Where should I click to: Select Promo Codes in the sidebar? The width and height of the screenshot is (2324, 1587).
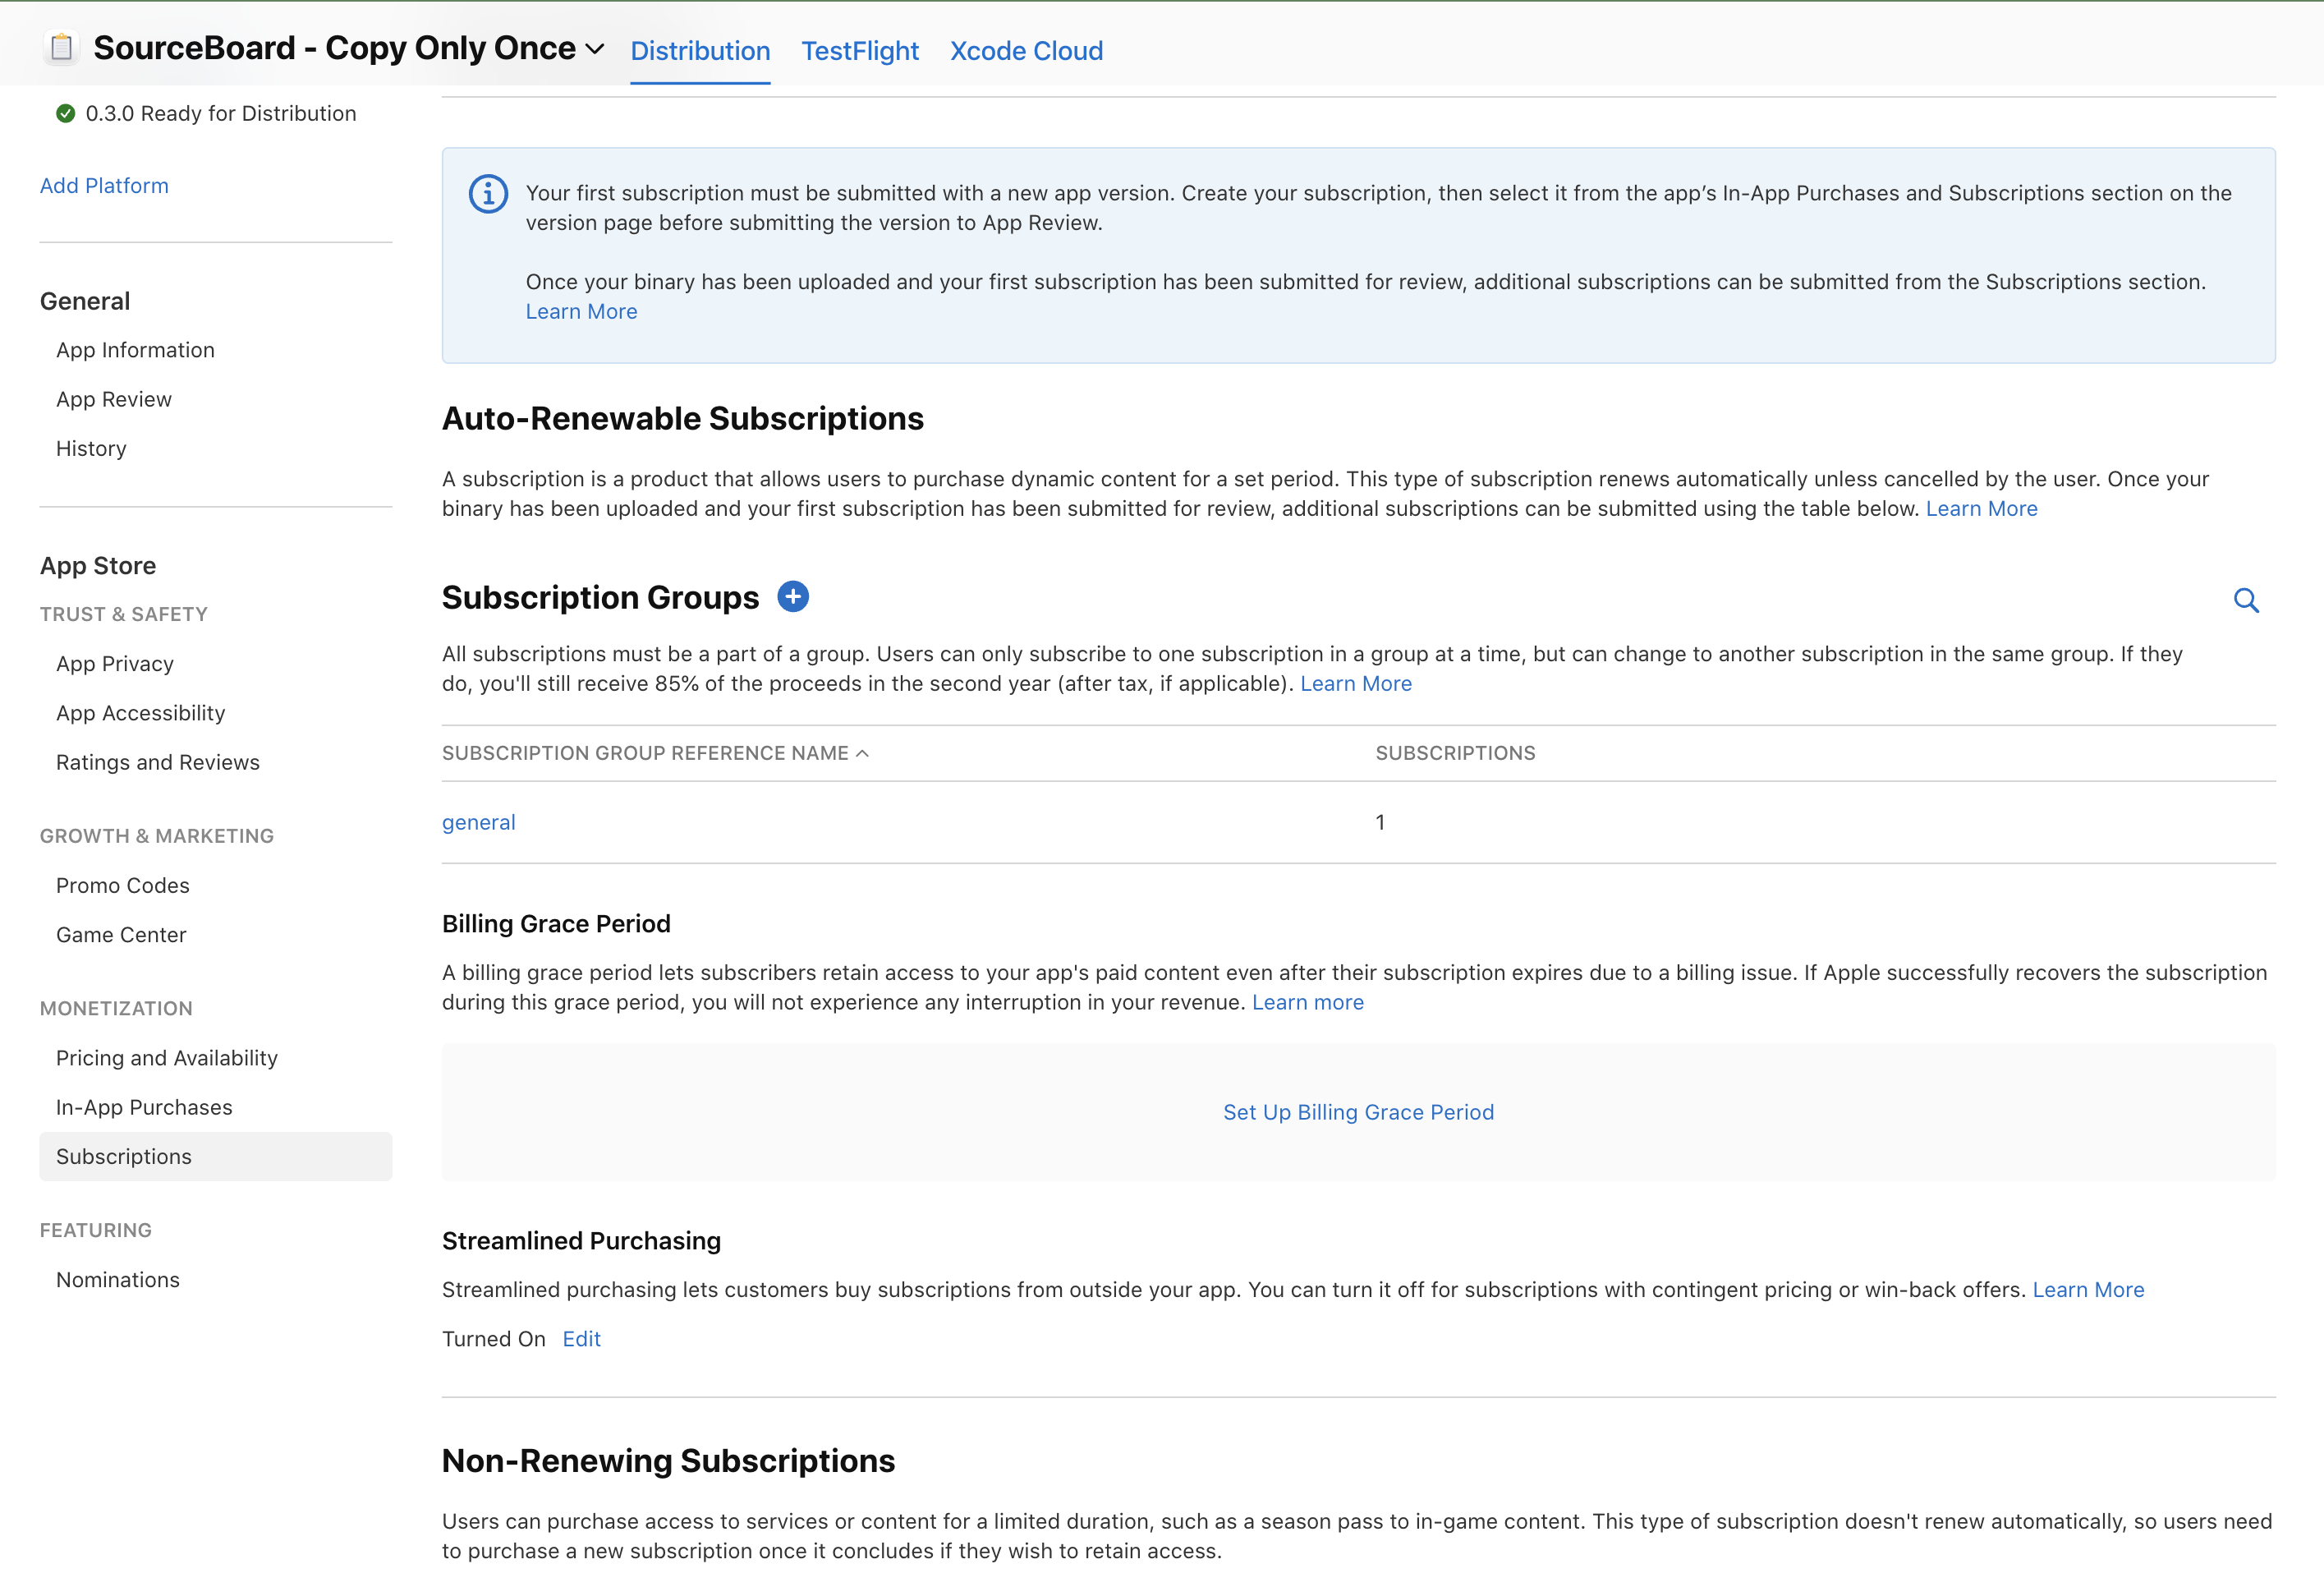(123, 885)
